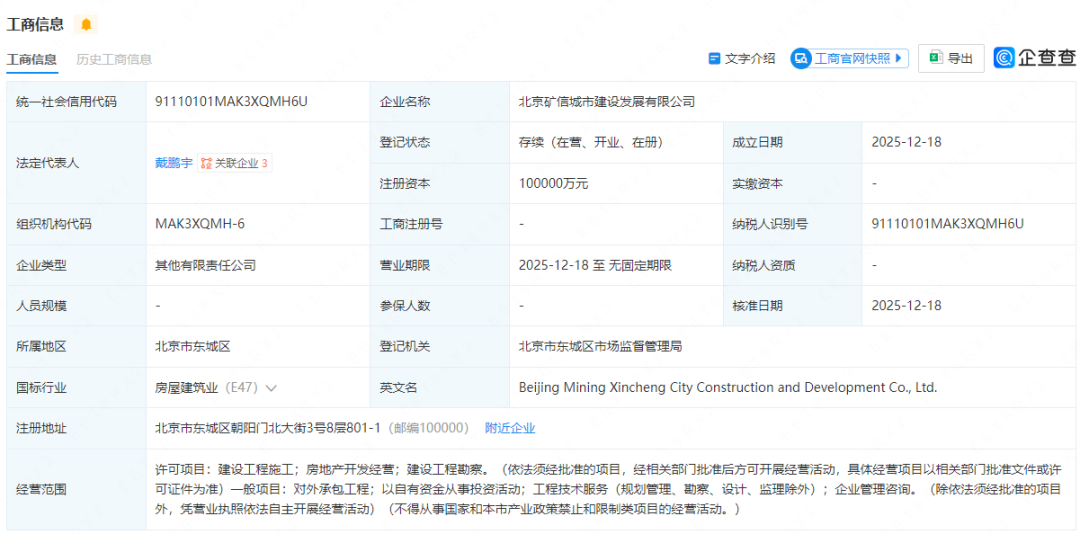
Task: Click the bell icon beside 工商信息 title
Action: pos(86,24)
